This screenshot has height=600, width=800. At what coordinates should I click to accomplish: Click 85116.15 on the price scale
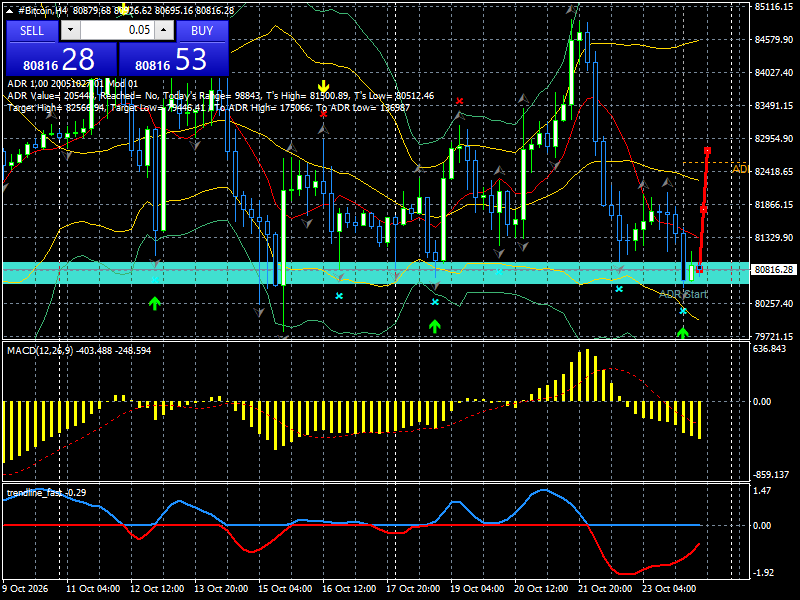[x=774, y=7]
